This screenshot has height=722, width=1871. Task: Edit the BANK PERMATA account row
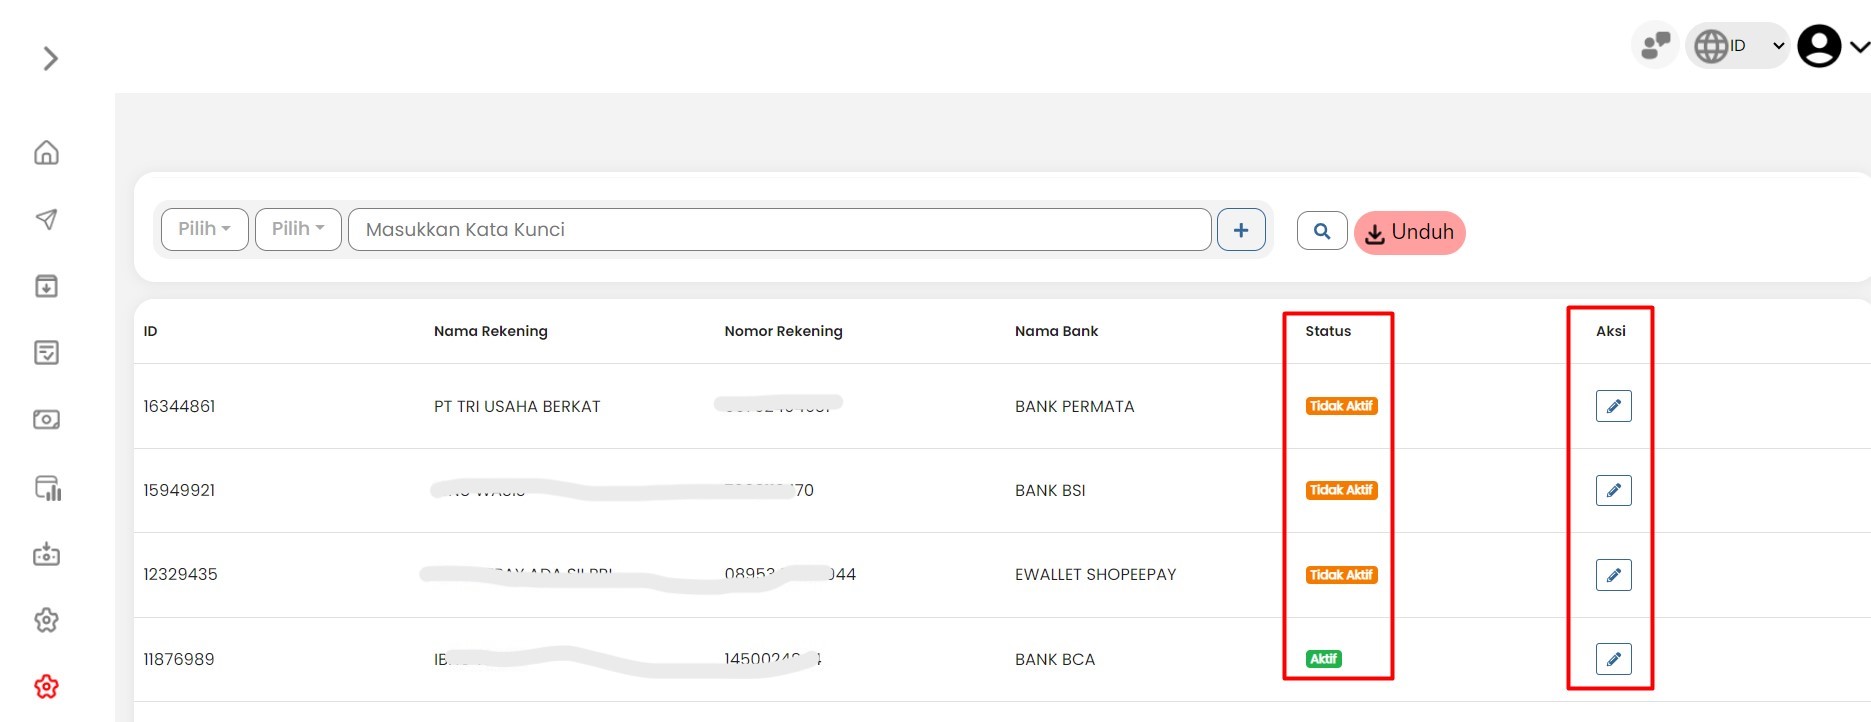[x=1613, y=406]
